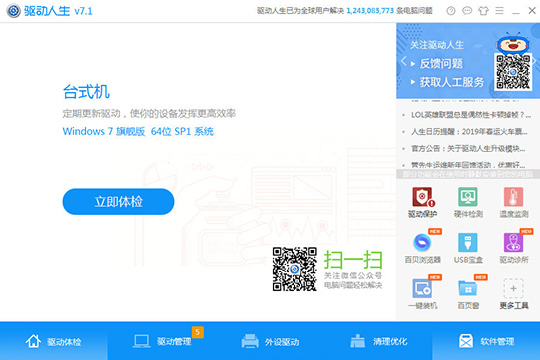Open 驱动保护 tool
The image size is (540, 360).
[422, 203]
